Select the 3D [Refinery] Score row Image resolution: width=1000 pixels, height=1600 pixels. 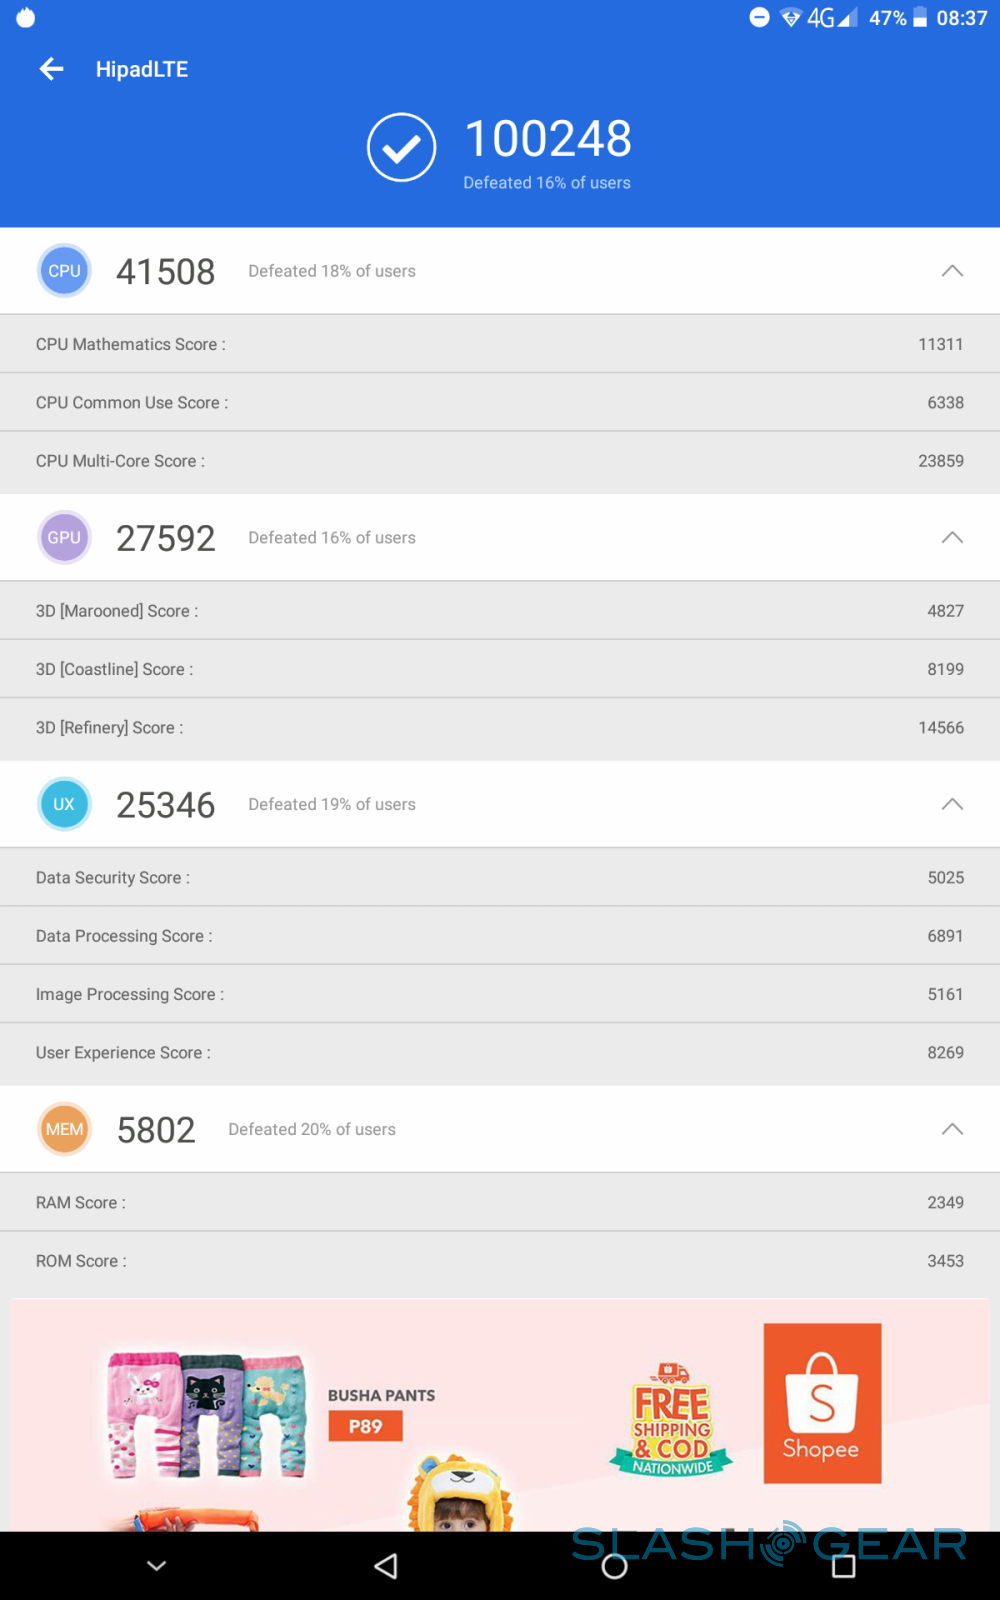click(x=500, y=728)
